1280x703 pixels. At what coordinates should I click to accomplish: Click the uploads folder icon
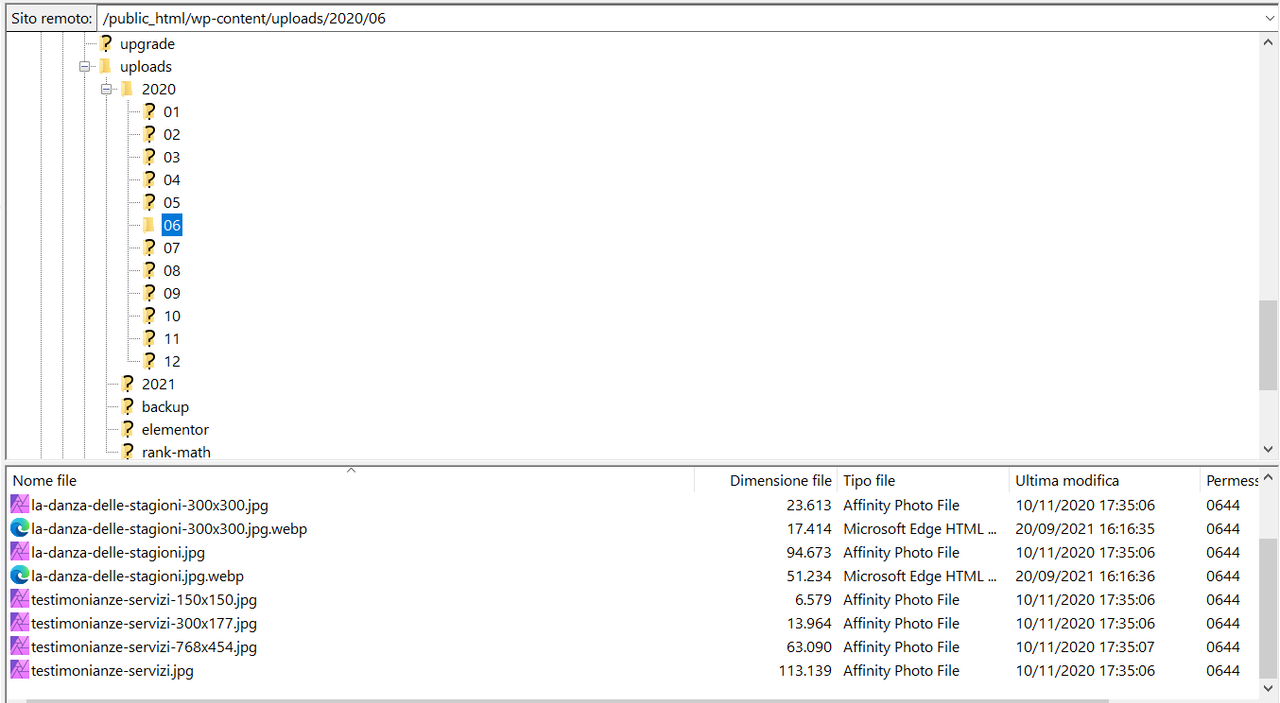[105, 66]
